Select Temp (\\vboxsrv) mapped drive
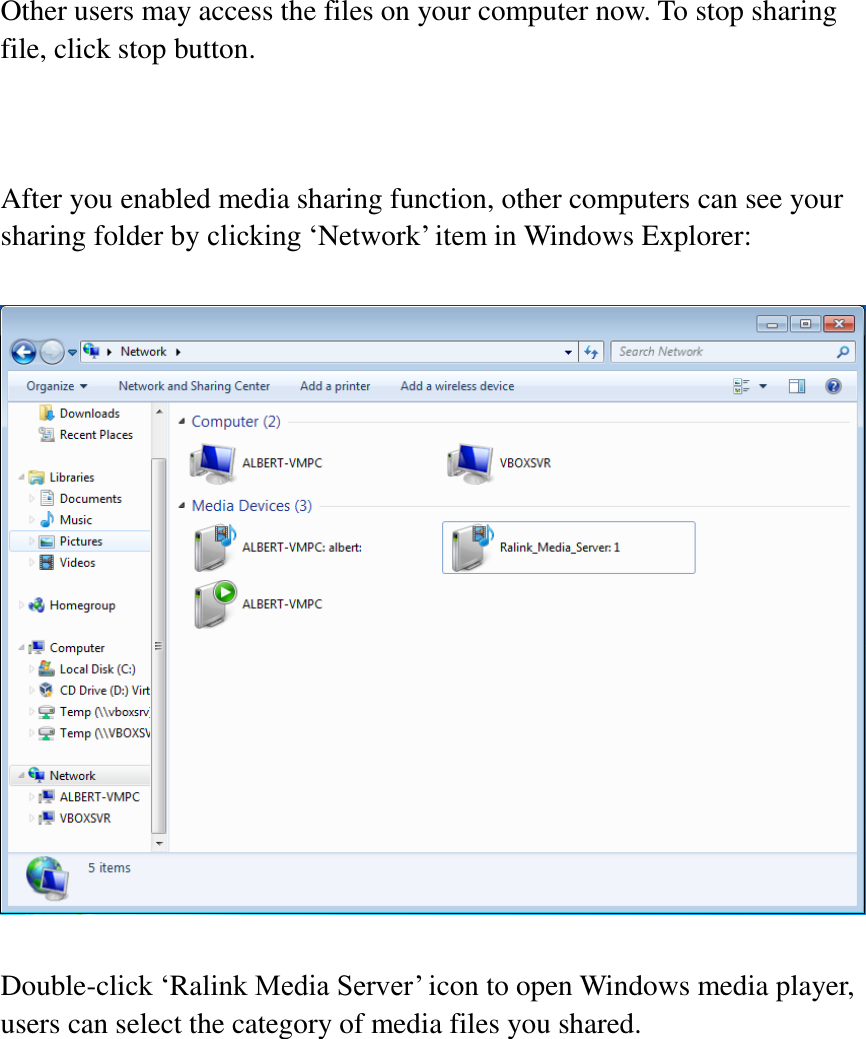 94,712
